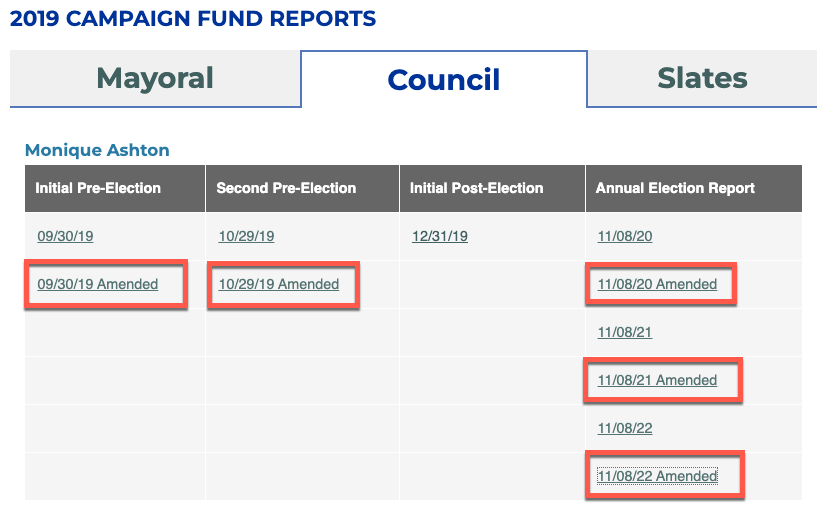Open the 10/29/19 Amended report link
Image resolution: width=829 pixels, height=525 pixels.
pyautogui.click(x=279, y=285)
